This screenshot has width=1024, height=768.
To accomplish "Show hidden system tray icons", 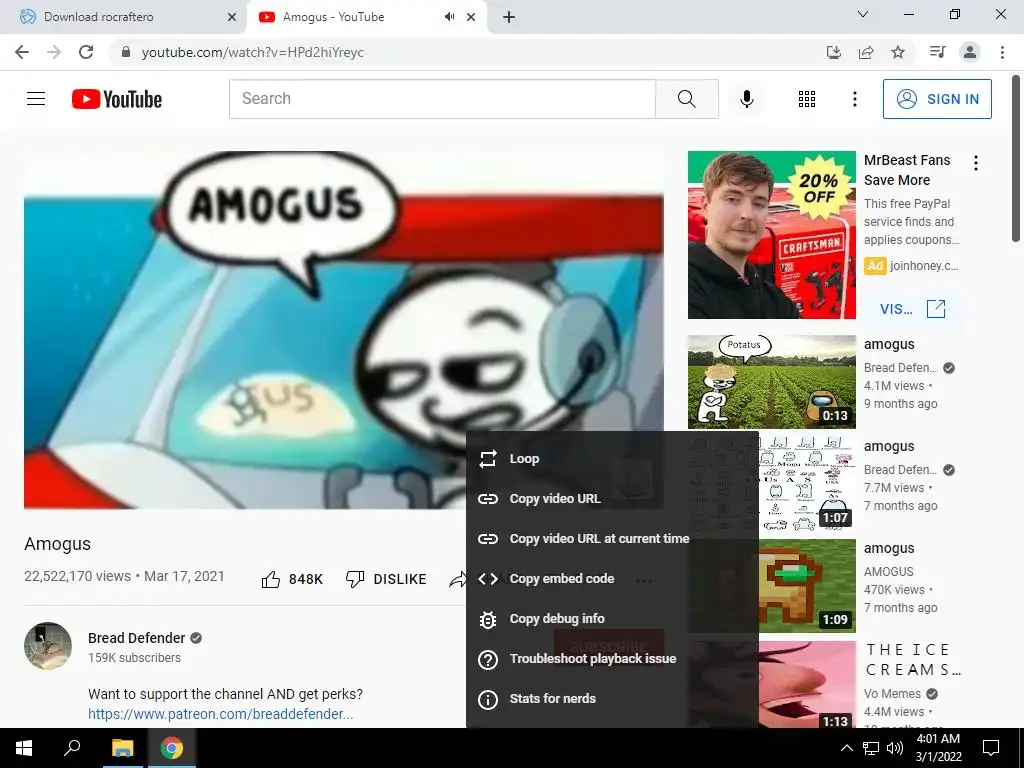I will pyautogui.click(x=846, y=748).
